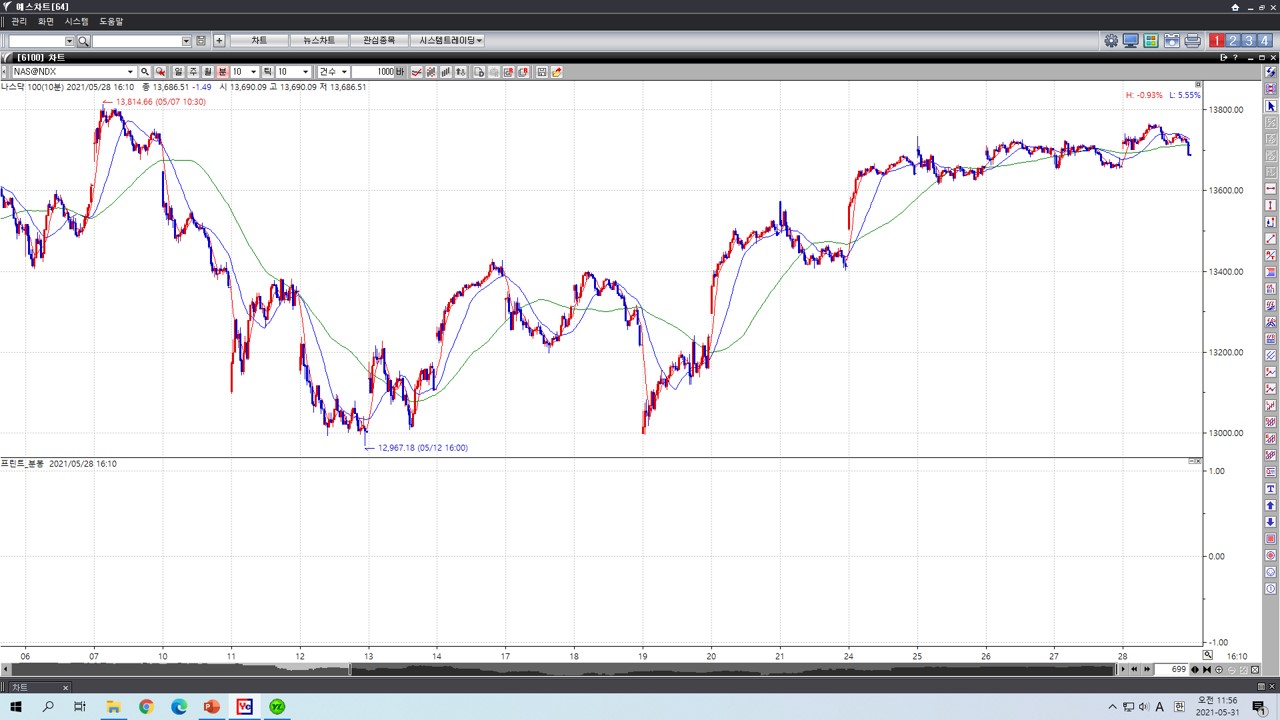Viewport: 1280px width, 720px height.
Task: Open PowerPoint from the Windows taskbar
Action: (x=211, y=707)
